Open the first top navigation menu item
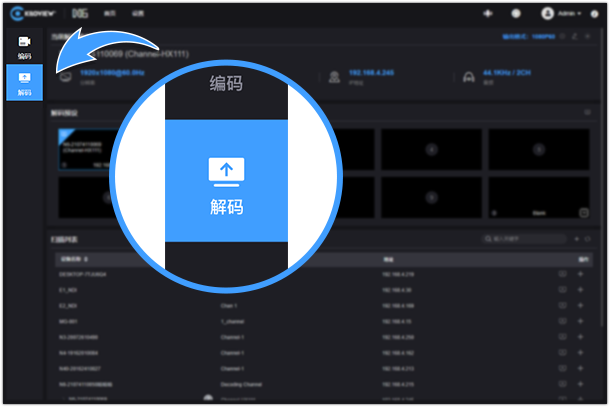Image resolution: width=610 pixels, height=407 pixels. pos(110,14)
